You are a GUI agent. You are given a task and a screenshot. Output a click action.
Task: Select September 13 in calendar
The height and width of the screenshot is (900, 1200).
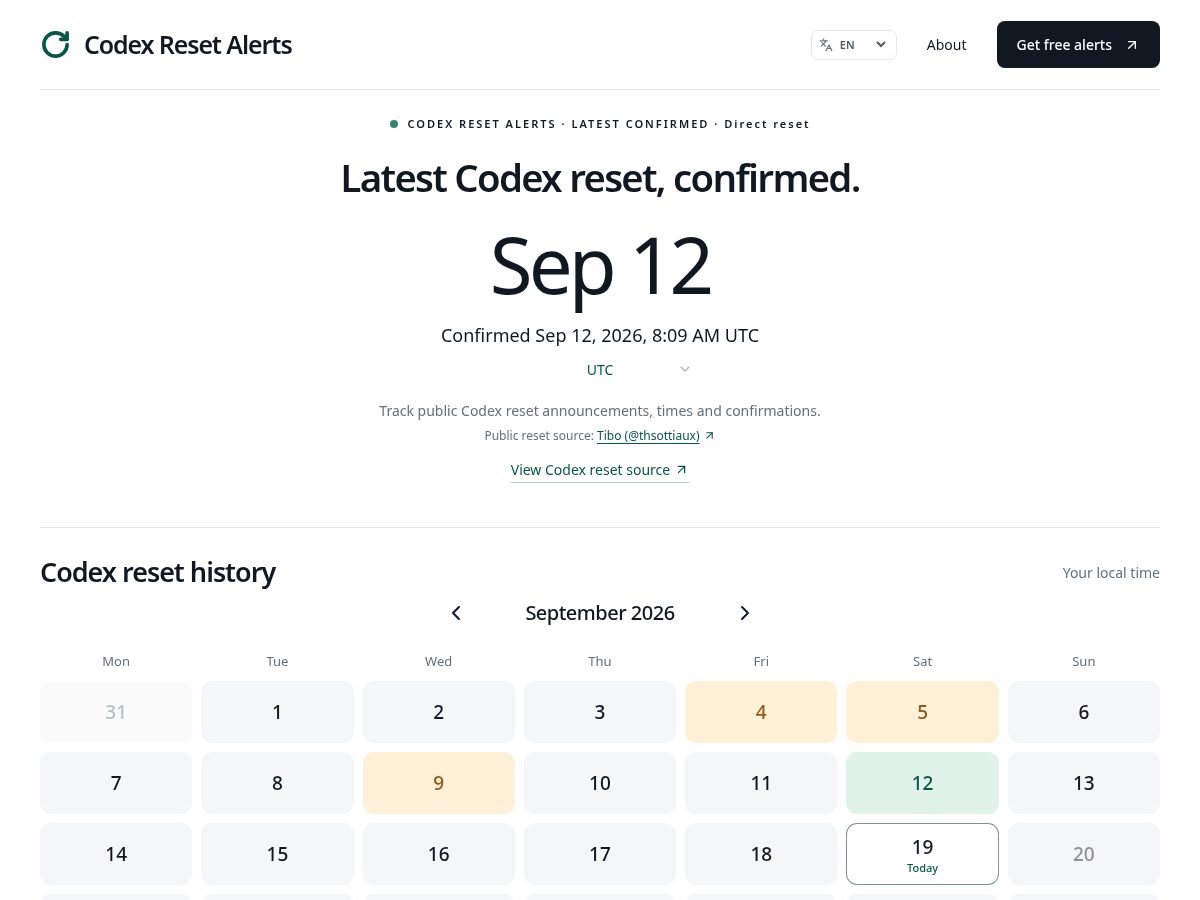click(1084, 783)
